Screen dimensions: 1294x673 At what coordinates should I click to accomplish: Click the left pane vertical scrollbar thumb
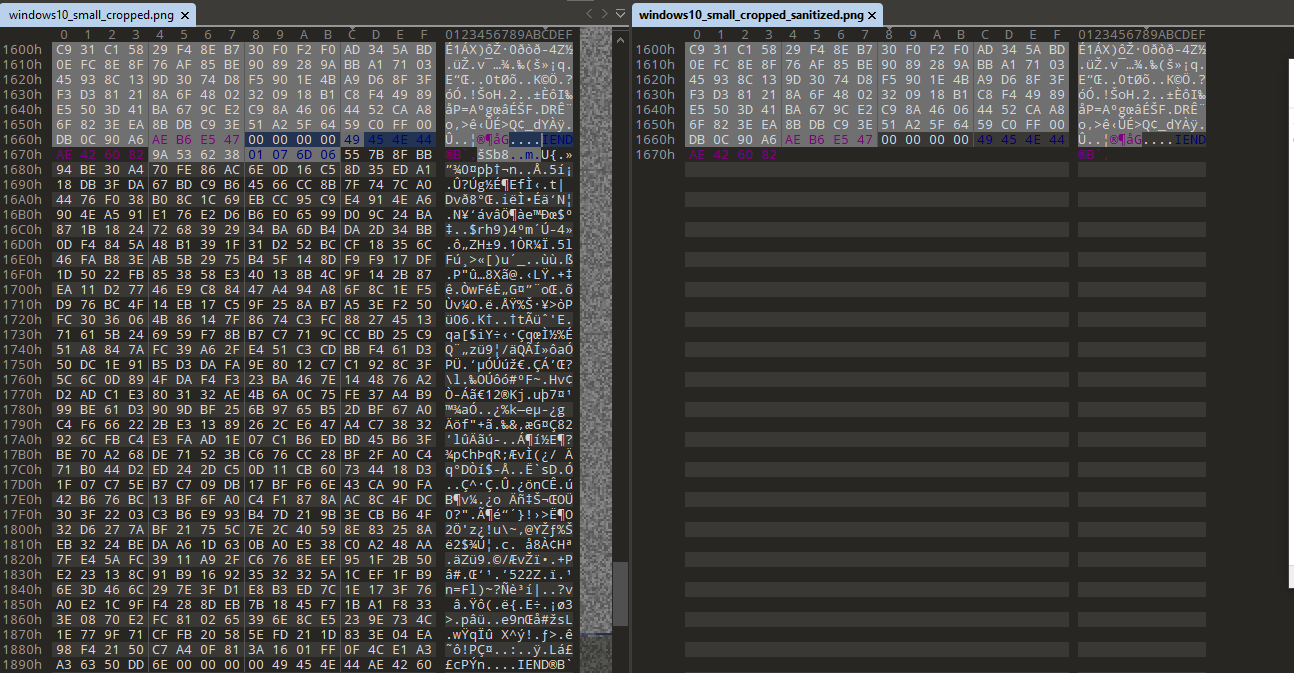621,593
